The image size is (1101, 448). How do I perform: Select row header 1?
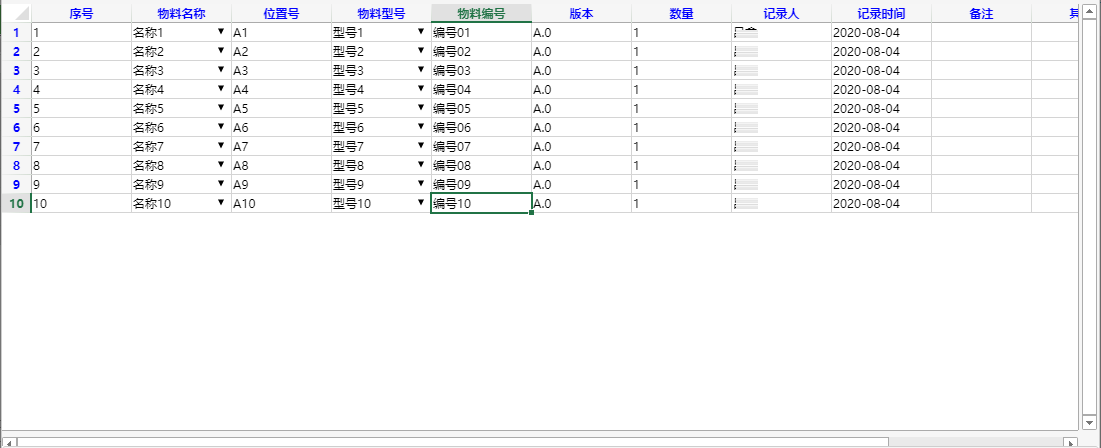point(16,32)
